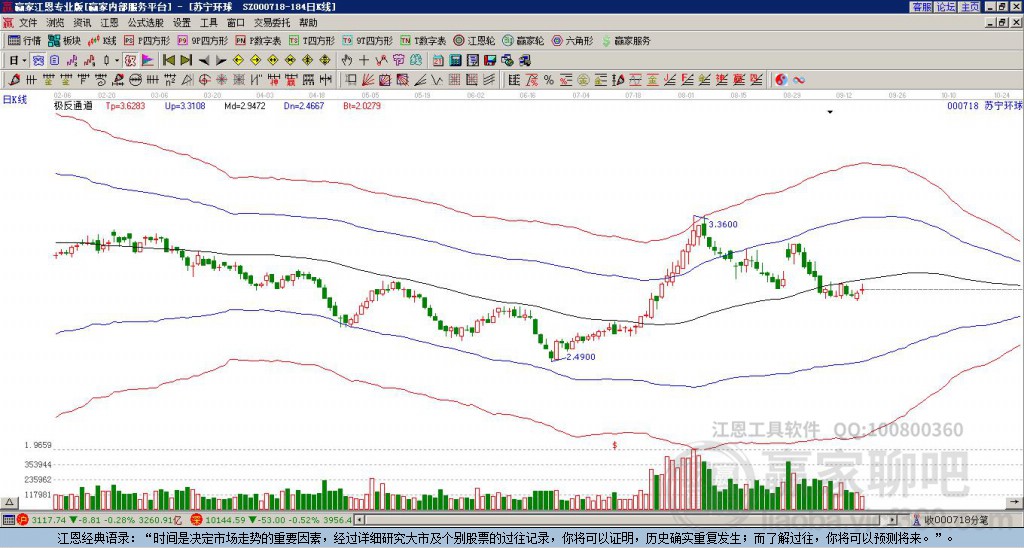Jump to last bar with skip-forward icon

186,60
